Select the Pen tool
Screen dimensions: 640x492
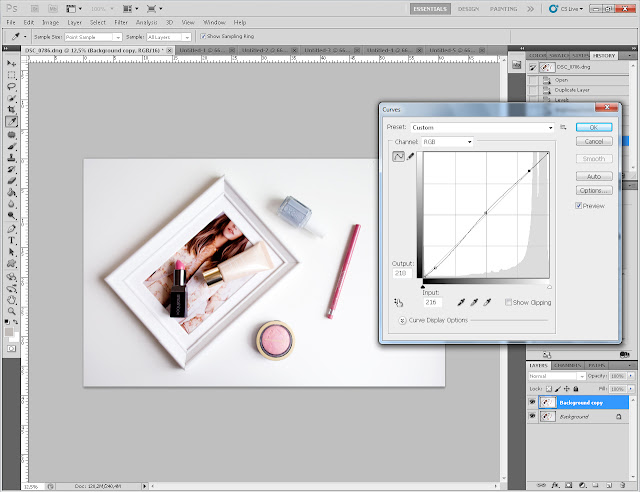(x=11, y=229)
